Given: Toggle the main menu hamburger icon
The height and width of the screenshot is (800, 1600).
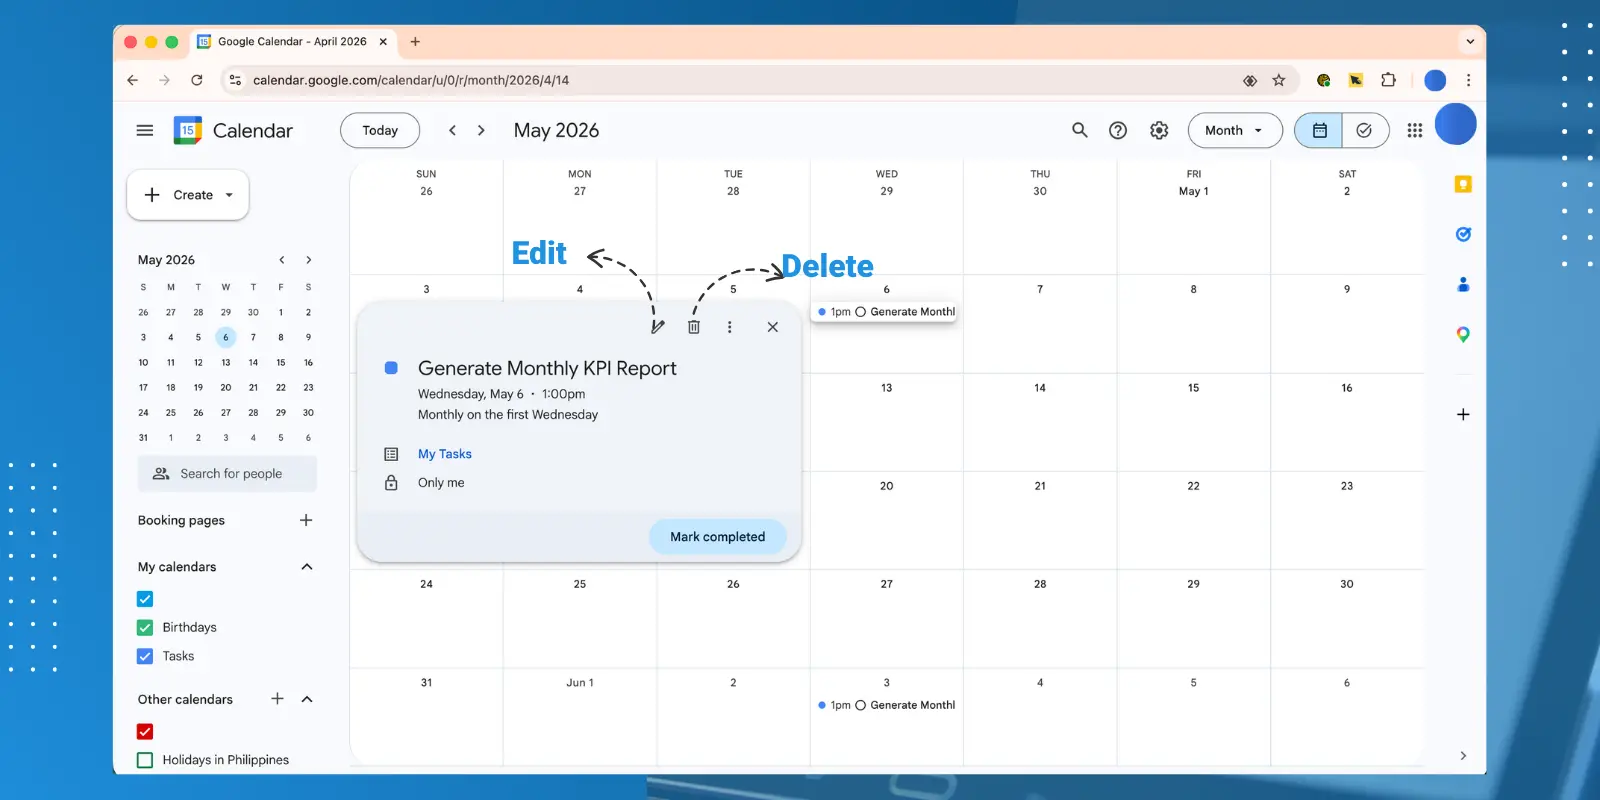Looking at the screenshot, I should click(x=145, y=130).
